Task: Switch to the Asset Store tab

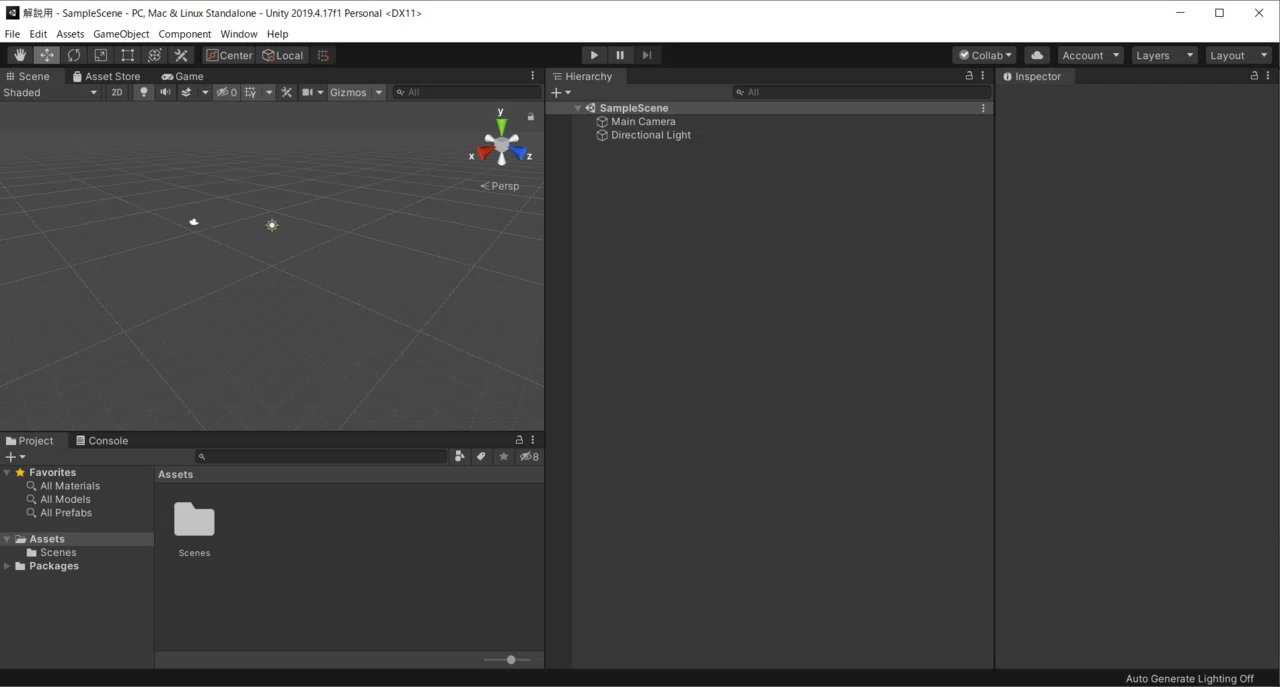Action: [106, 76]
